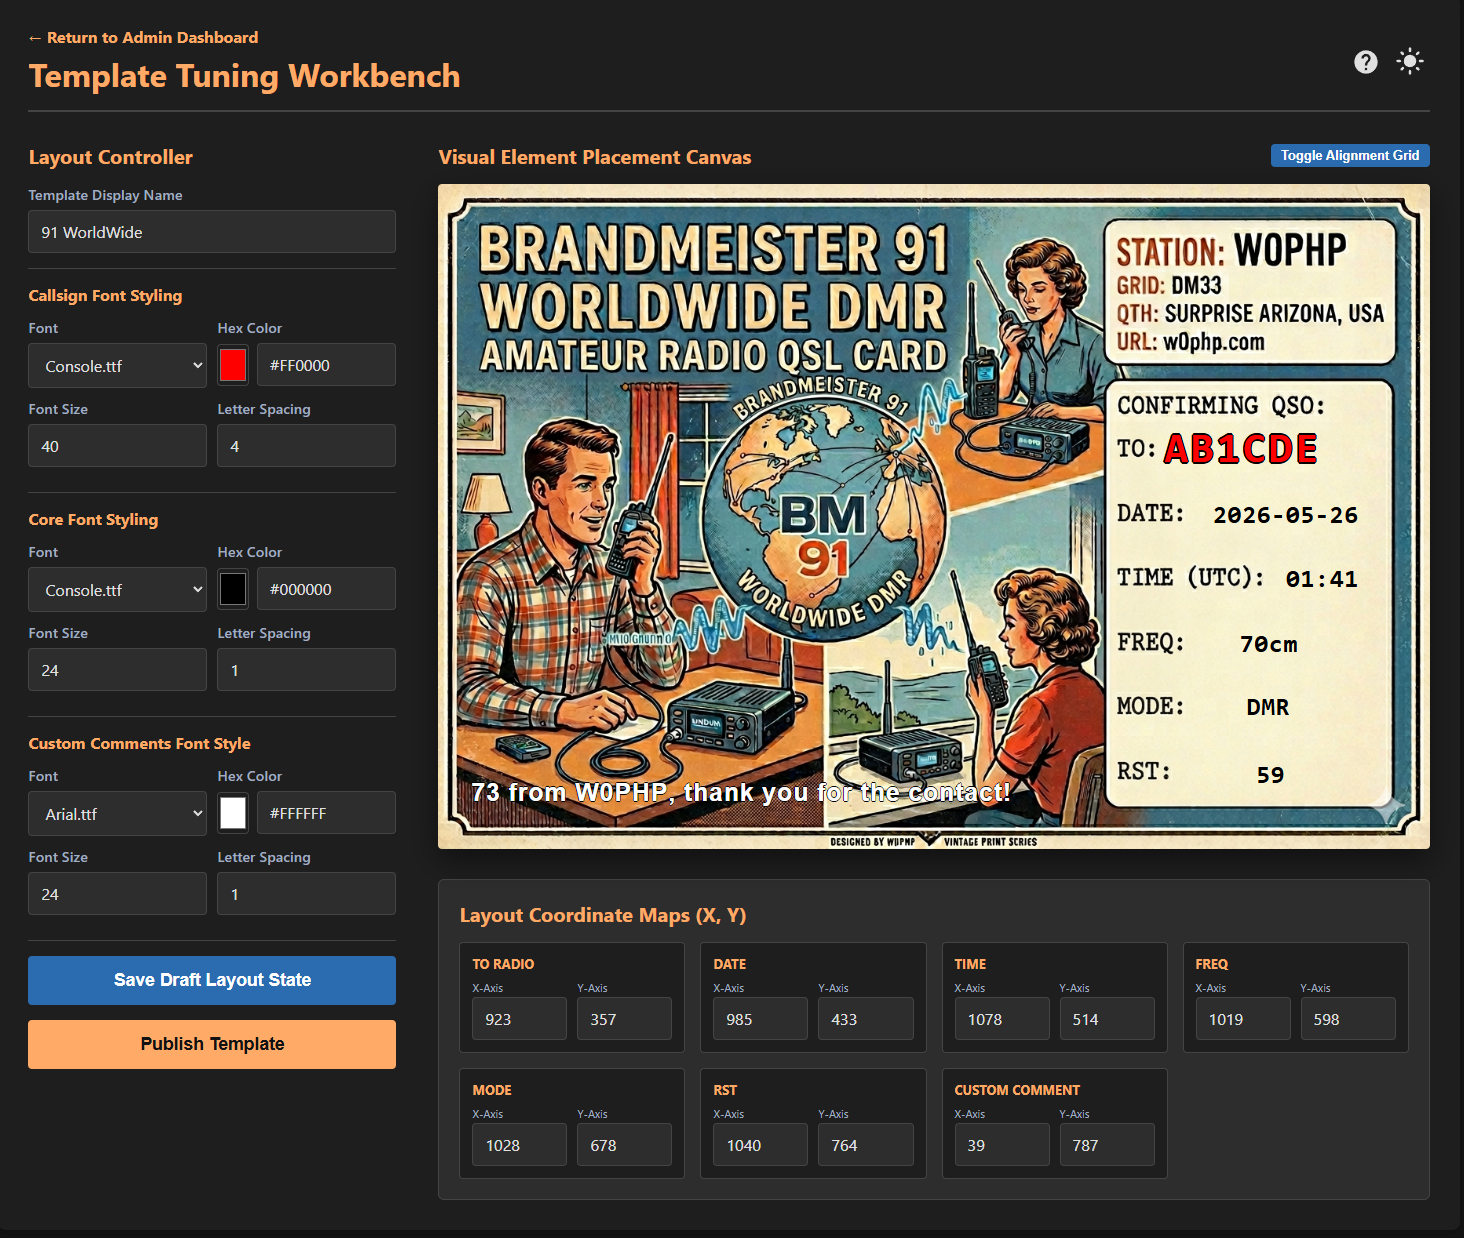This screenshot has width=1464, height=1238.
Task: Edit RST X-Axis value 1040
Action: [760, 1145]
